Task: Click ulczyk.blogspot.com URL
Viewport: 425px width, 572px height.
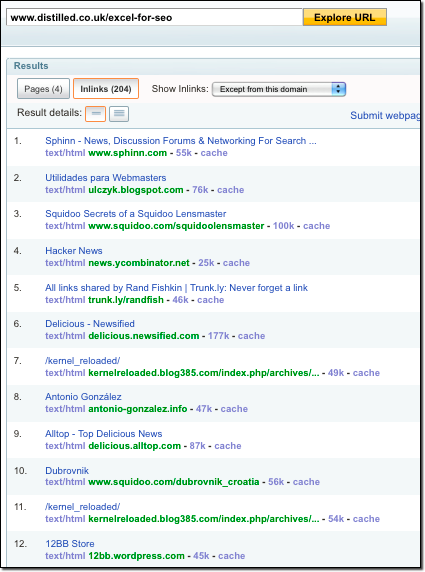Action: (136, 190)
